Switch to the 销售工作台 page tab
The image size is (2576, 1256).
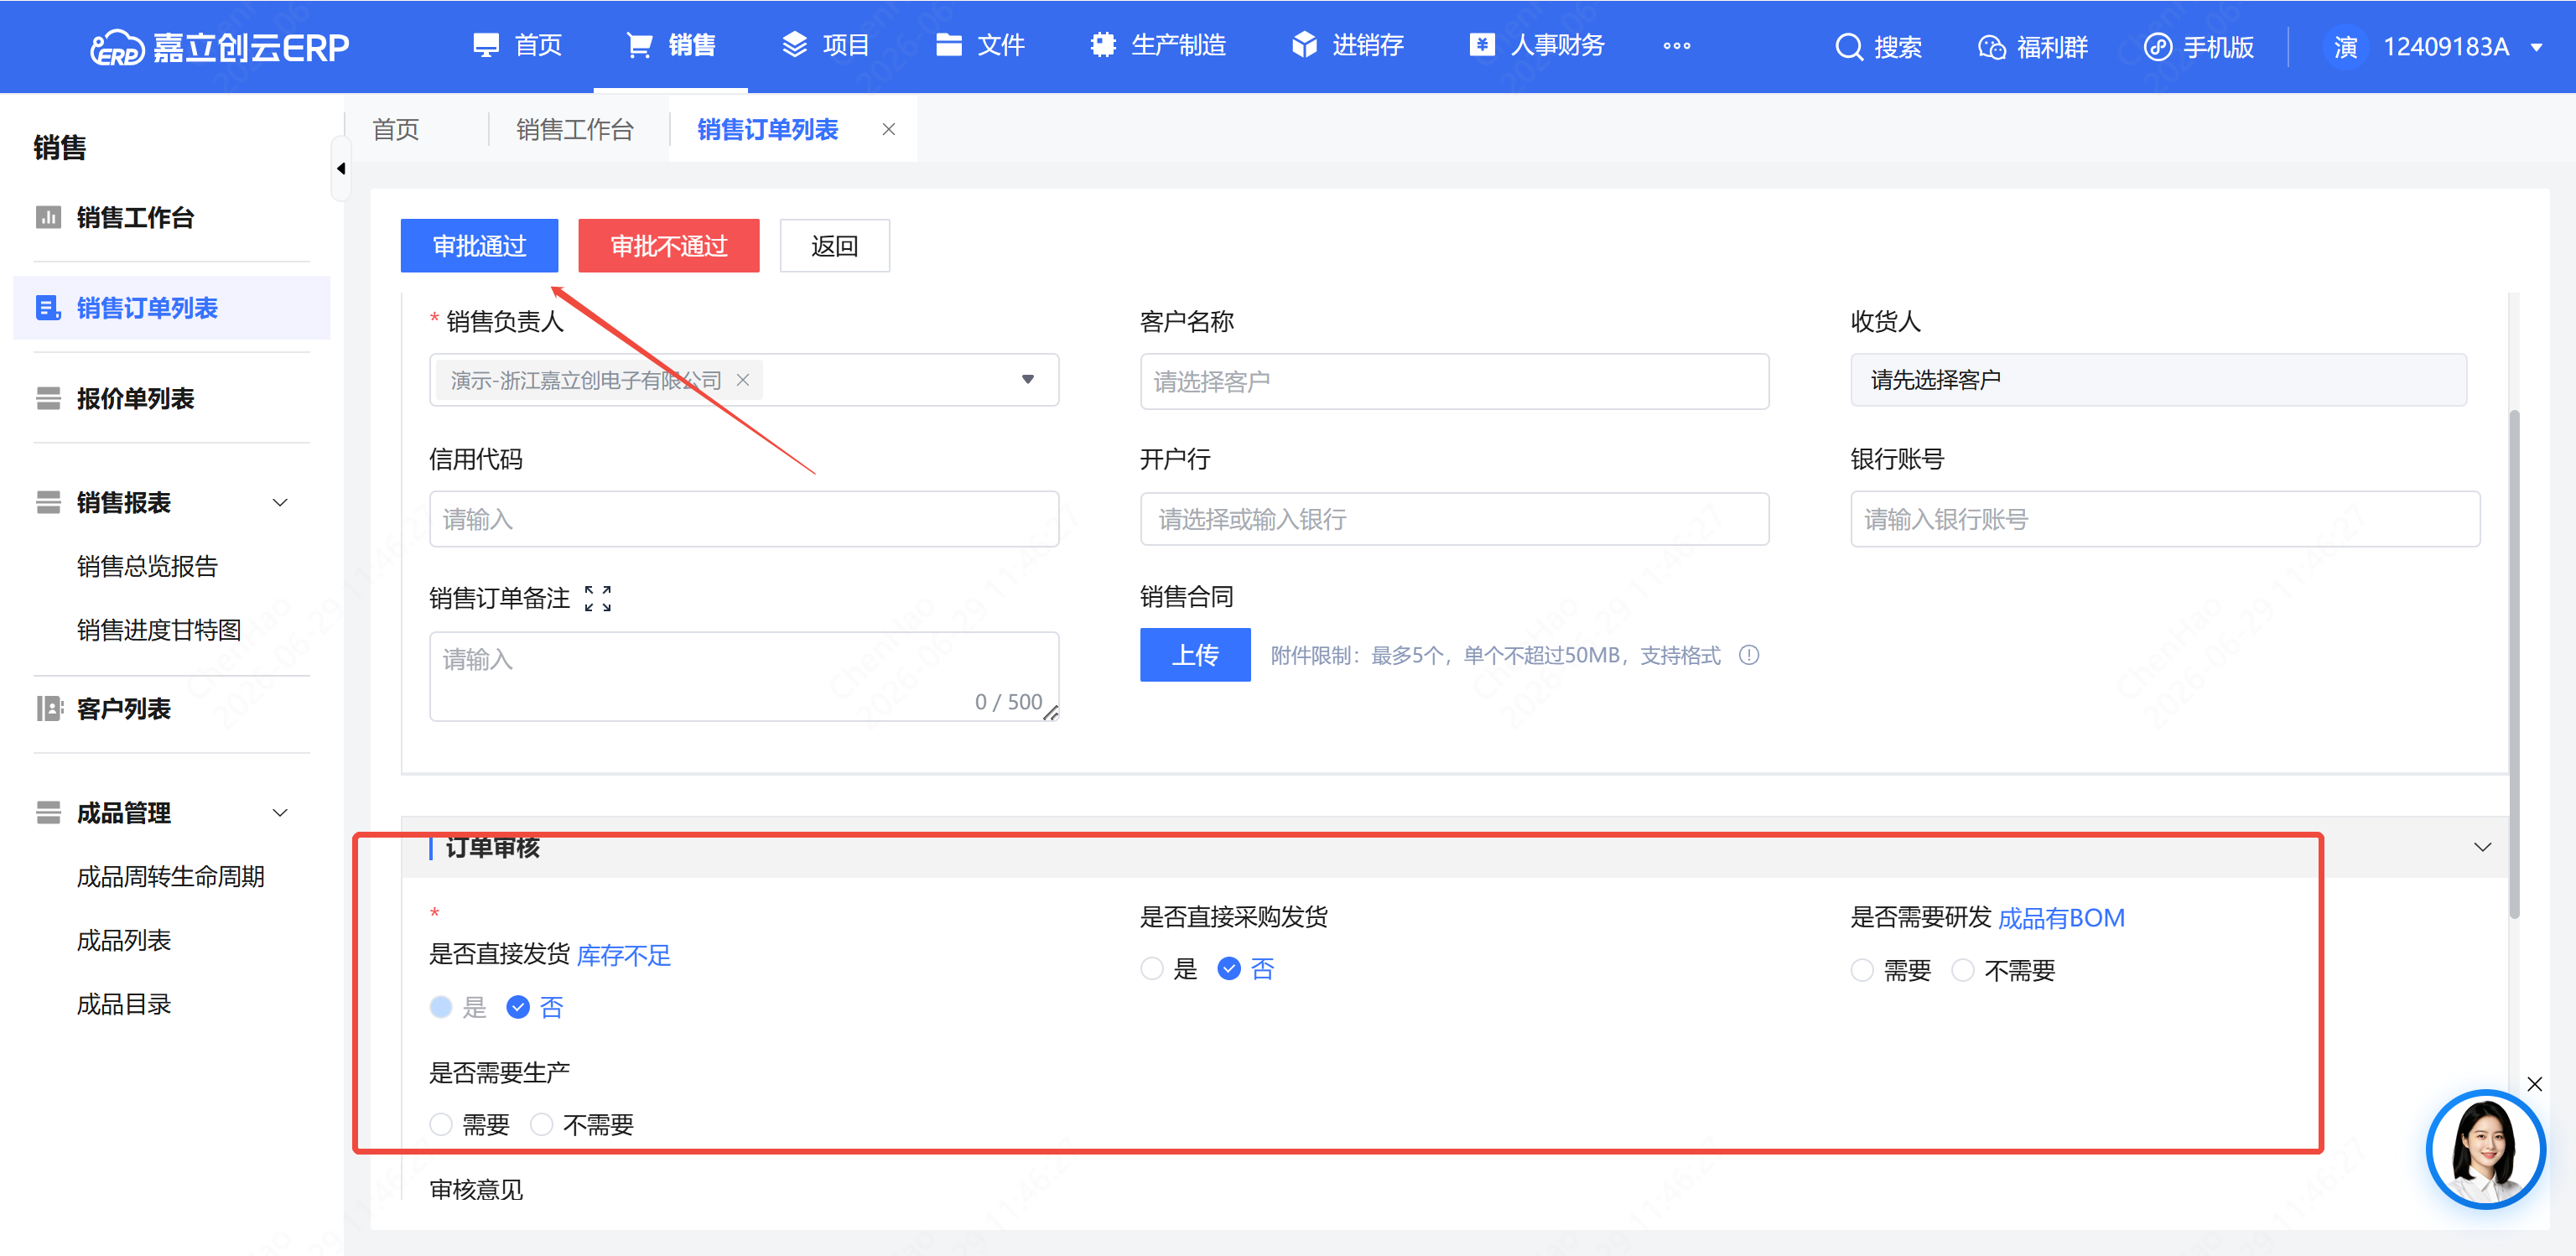tap(575, 129)
